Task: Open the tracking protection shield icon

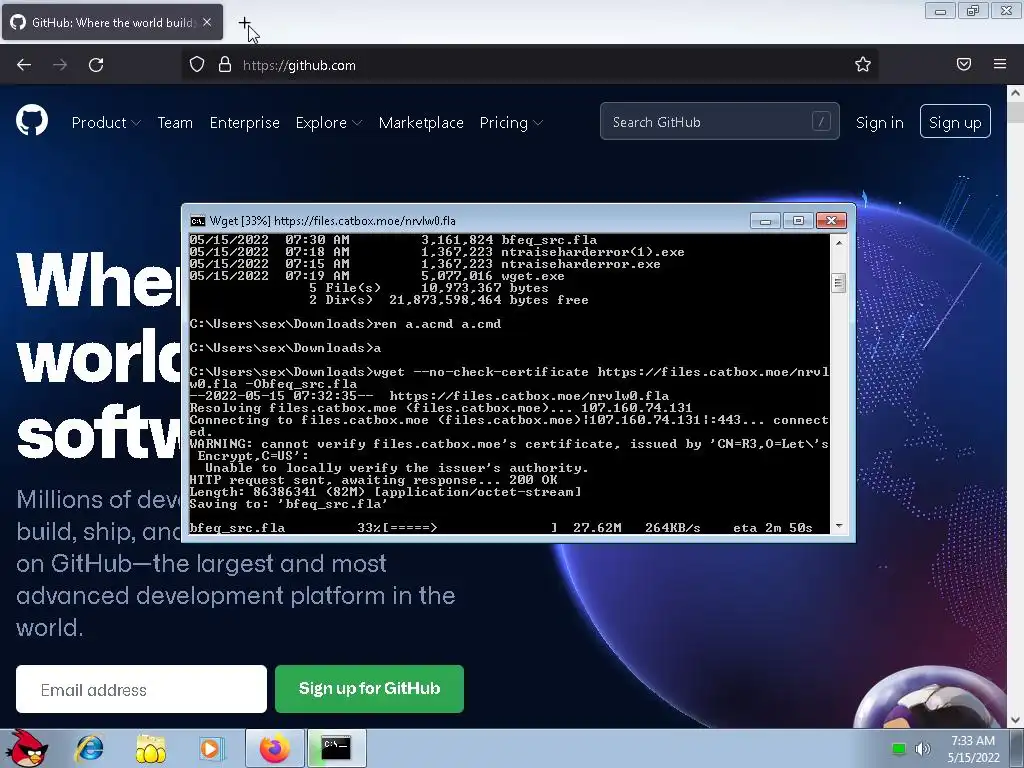Action: [197, 65]
